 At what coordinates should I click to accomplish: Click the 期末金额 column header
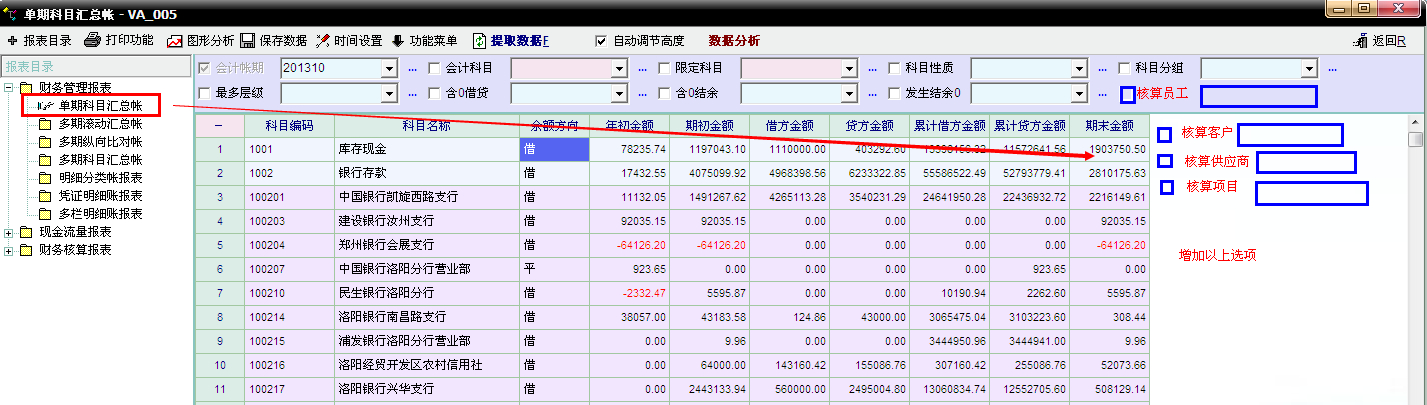click(x=1109, y=126)
